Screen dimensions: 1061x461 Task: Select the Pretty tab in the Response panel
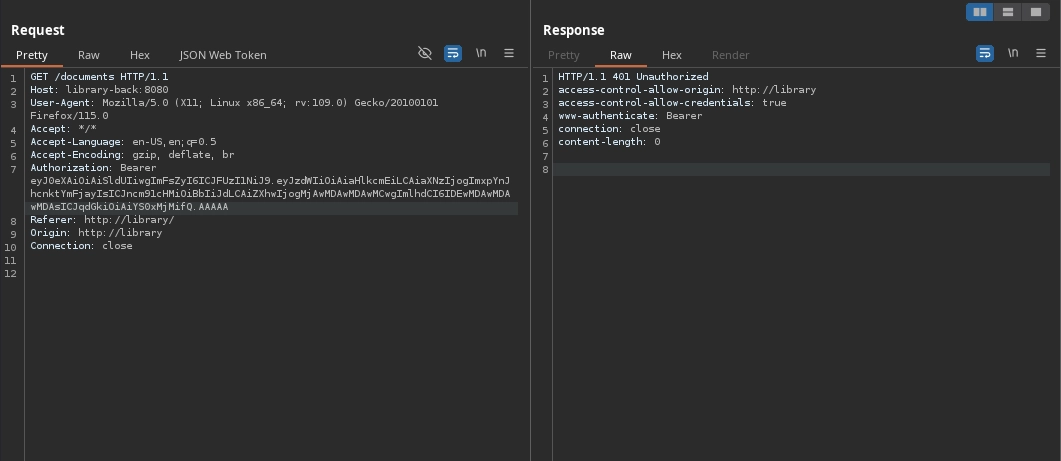[564, 55]
